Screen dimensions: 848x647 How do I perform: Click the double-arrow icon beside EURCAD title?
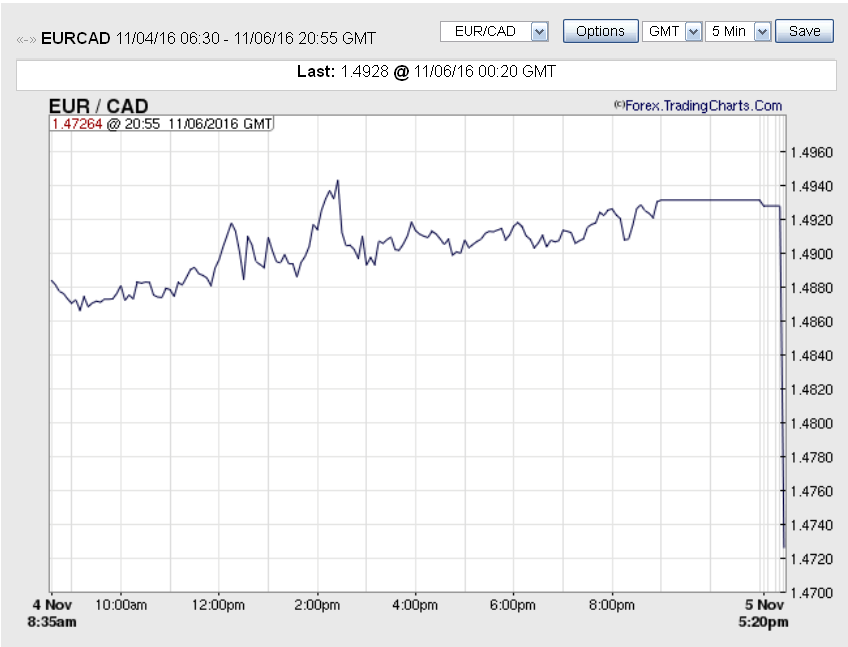26,39
